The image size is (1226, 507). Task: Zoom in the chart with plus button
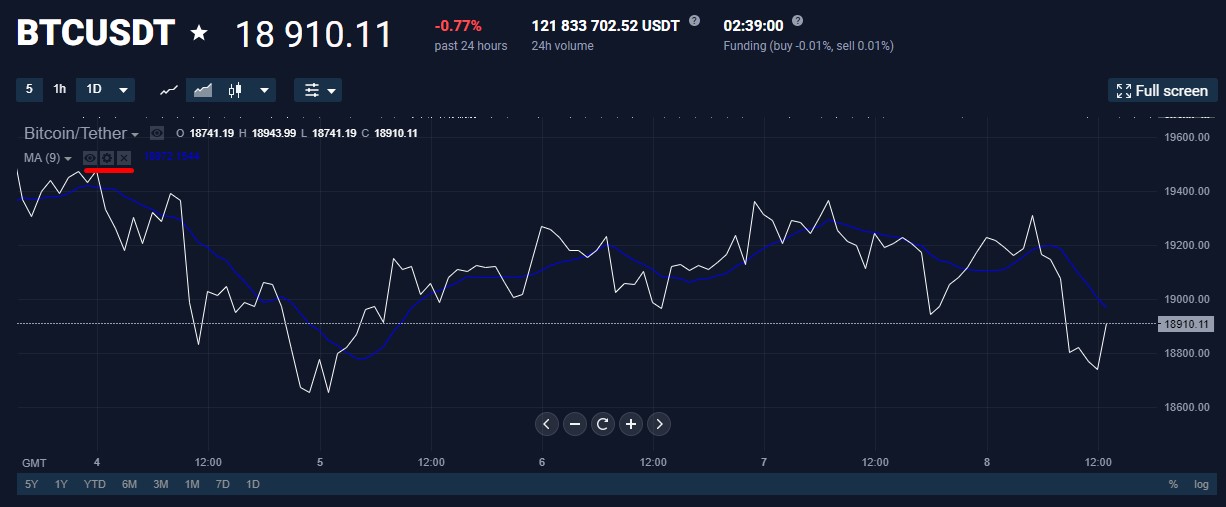click(x=631, y=424)
